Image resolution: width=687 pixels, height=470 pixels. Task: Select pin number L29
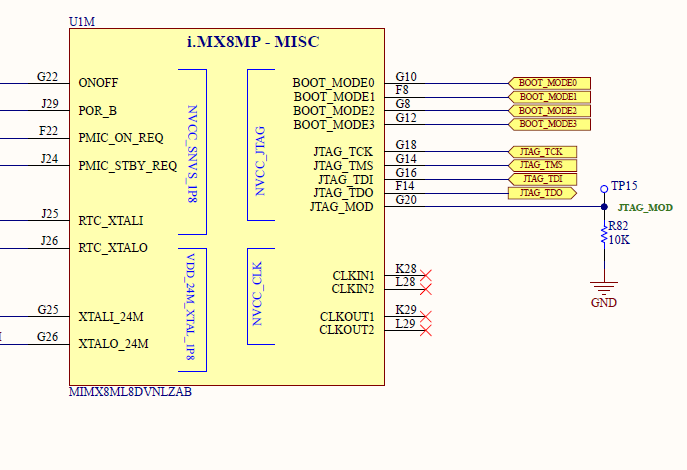pyautogui.click(x=405, y=324)
